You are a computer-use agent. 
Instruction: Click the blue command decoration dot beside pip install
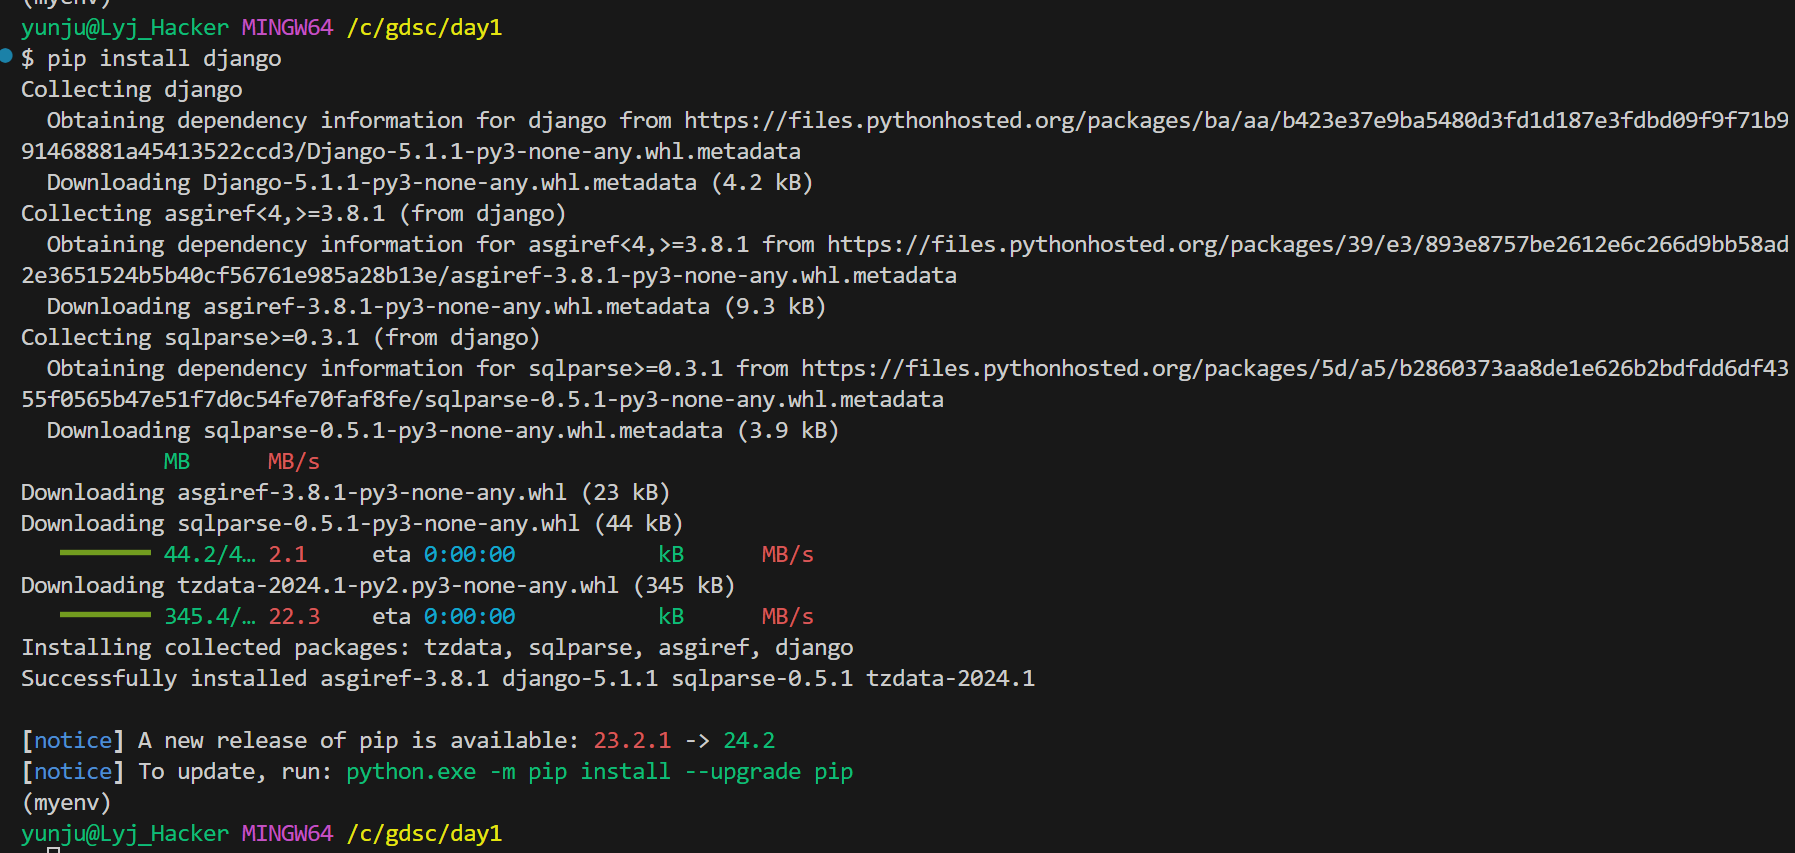pos(6,56)
